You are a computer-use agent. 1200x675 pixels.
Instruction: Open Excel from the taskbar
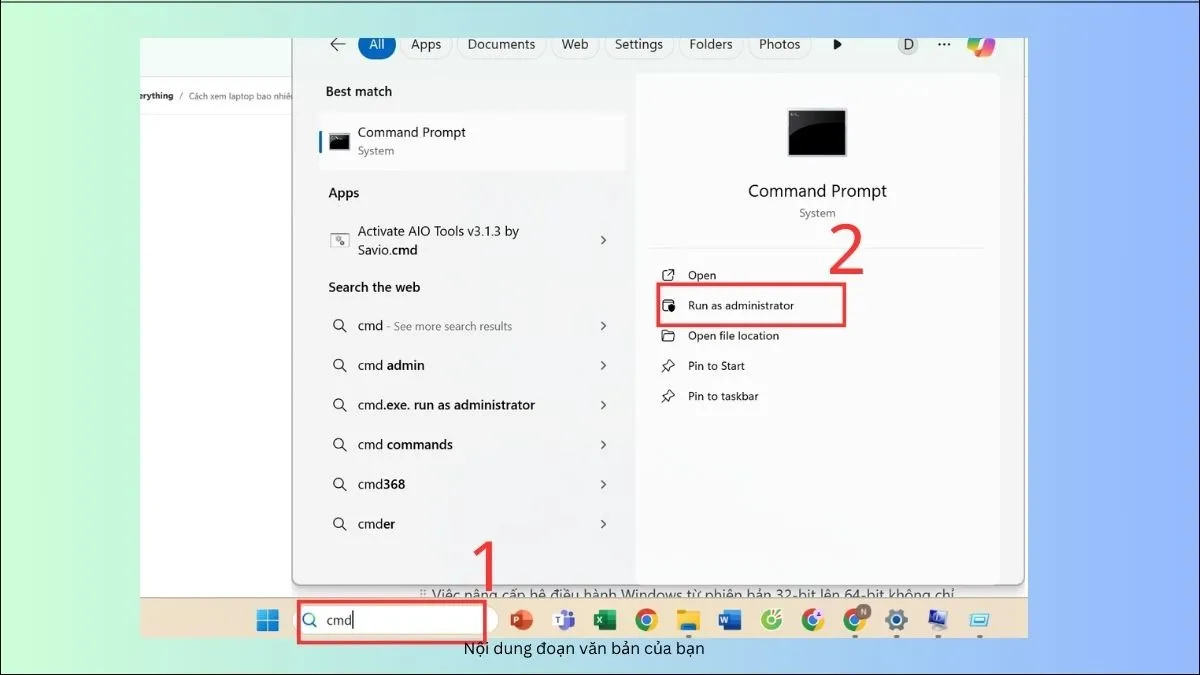pos(604,620)
